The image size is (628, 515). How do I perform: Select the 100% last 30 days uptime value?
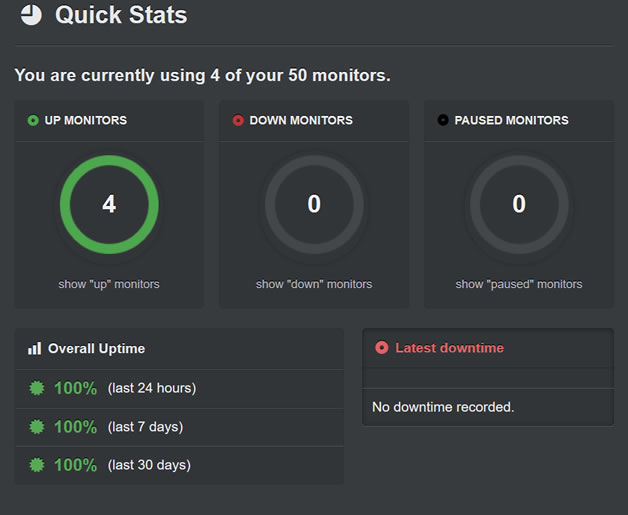coord(75,465)
